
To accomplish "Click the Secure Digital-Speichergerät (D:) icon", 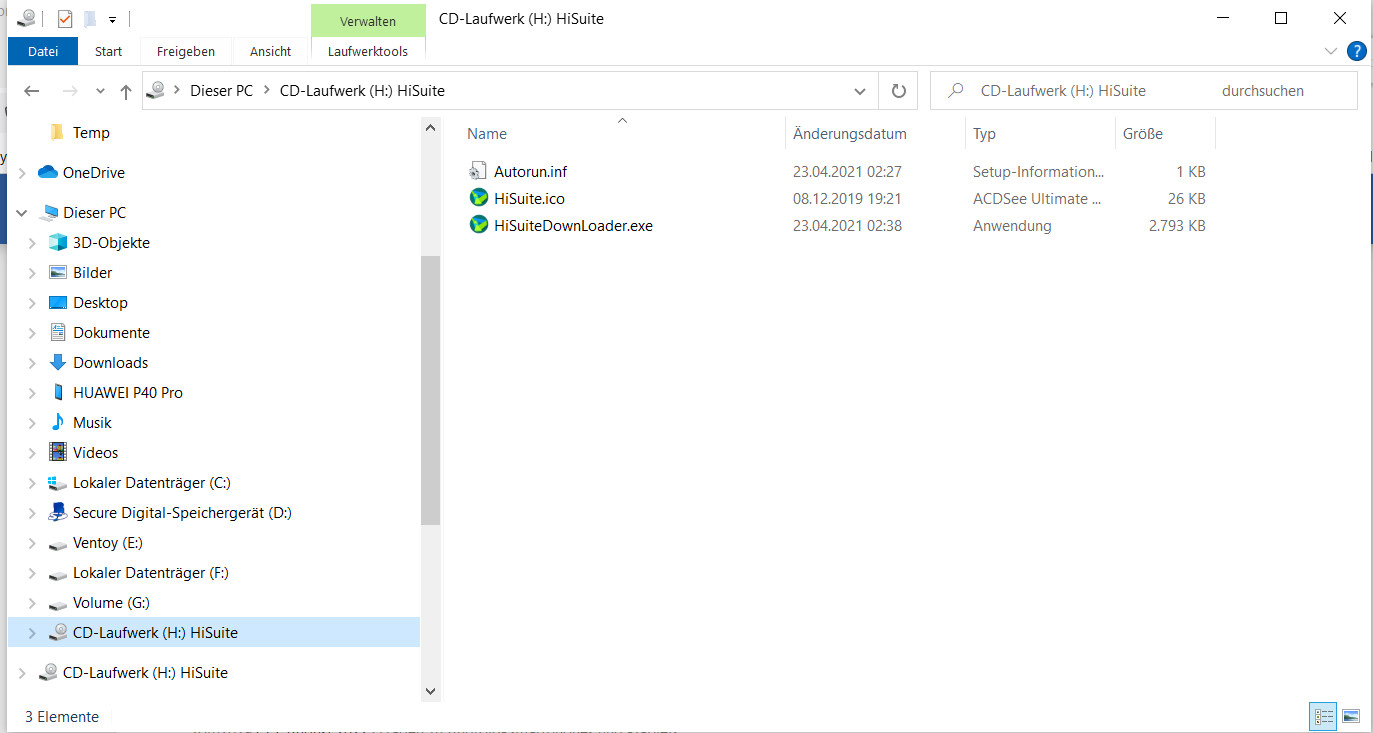I will point(58,512).
